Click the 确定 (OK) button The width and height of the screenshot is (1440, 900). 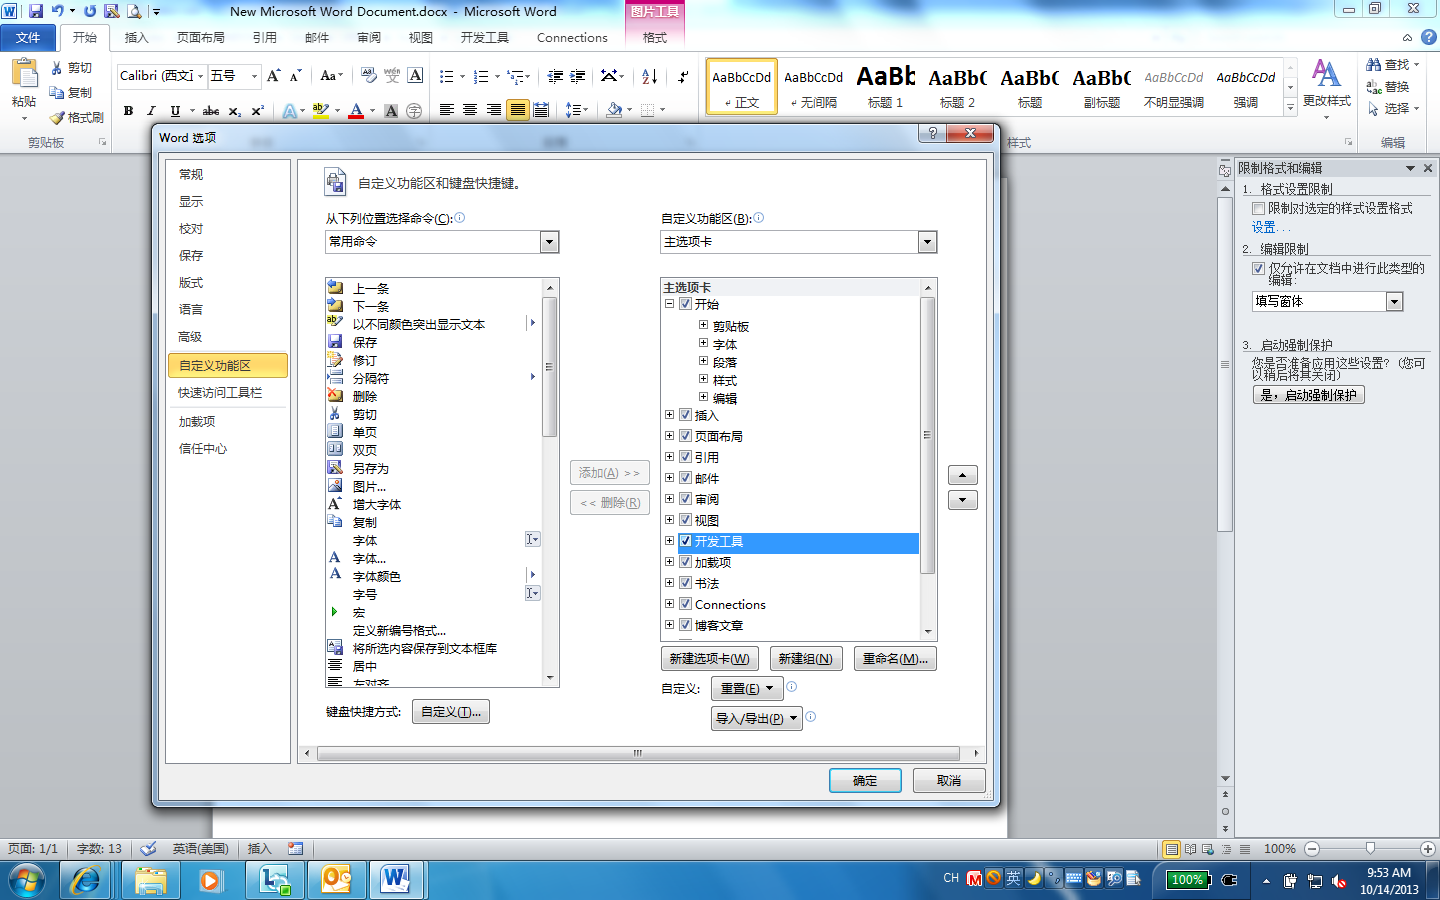click(x=865, y=781)
